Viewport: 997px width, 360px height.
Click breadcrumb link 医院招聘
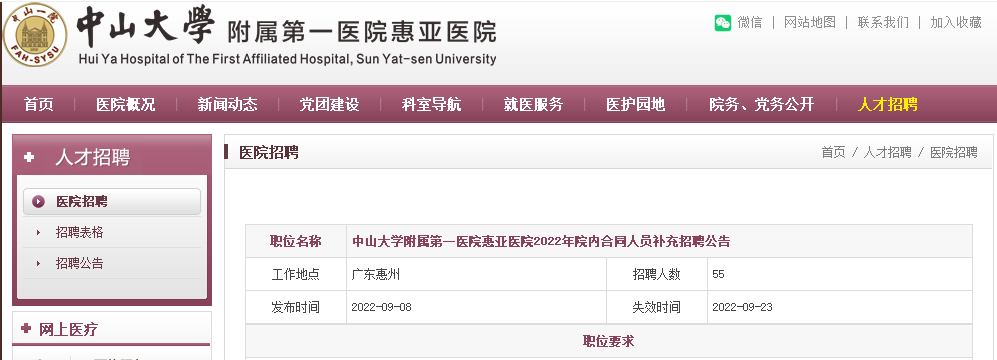954,153
